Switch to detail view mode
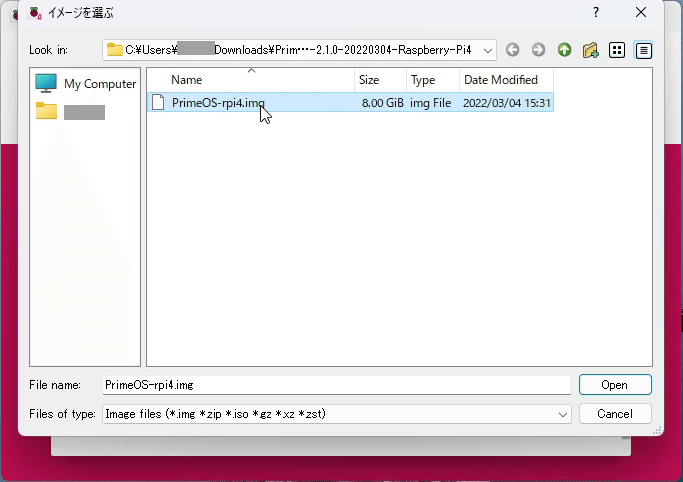 pyautogui.click(x=643, y=50)
